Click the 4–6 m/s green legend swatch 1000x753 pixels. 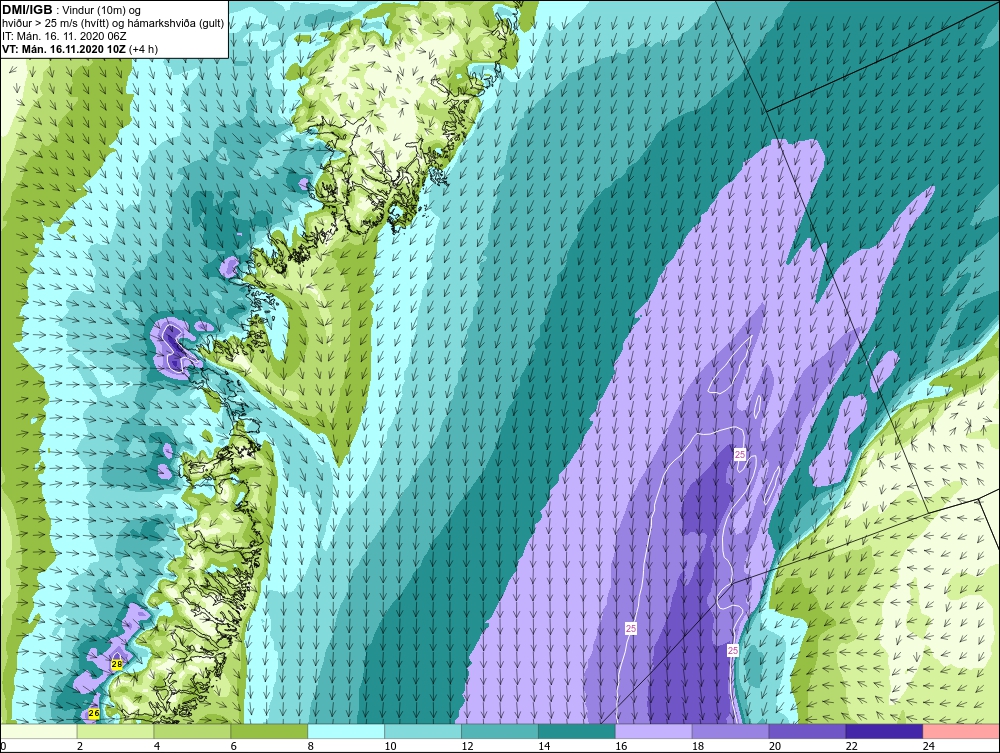coord(192,731)
